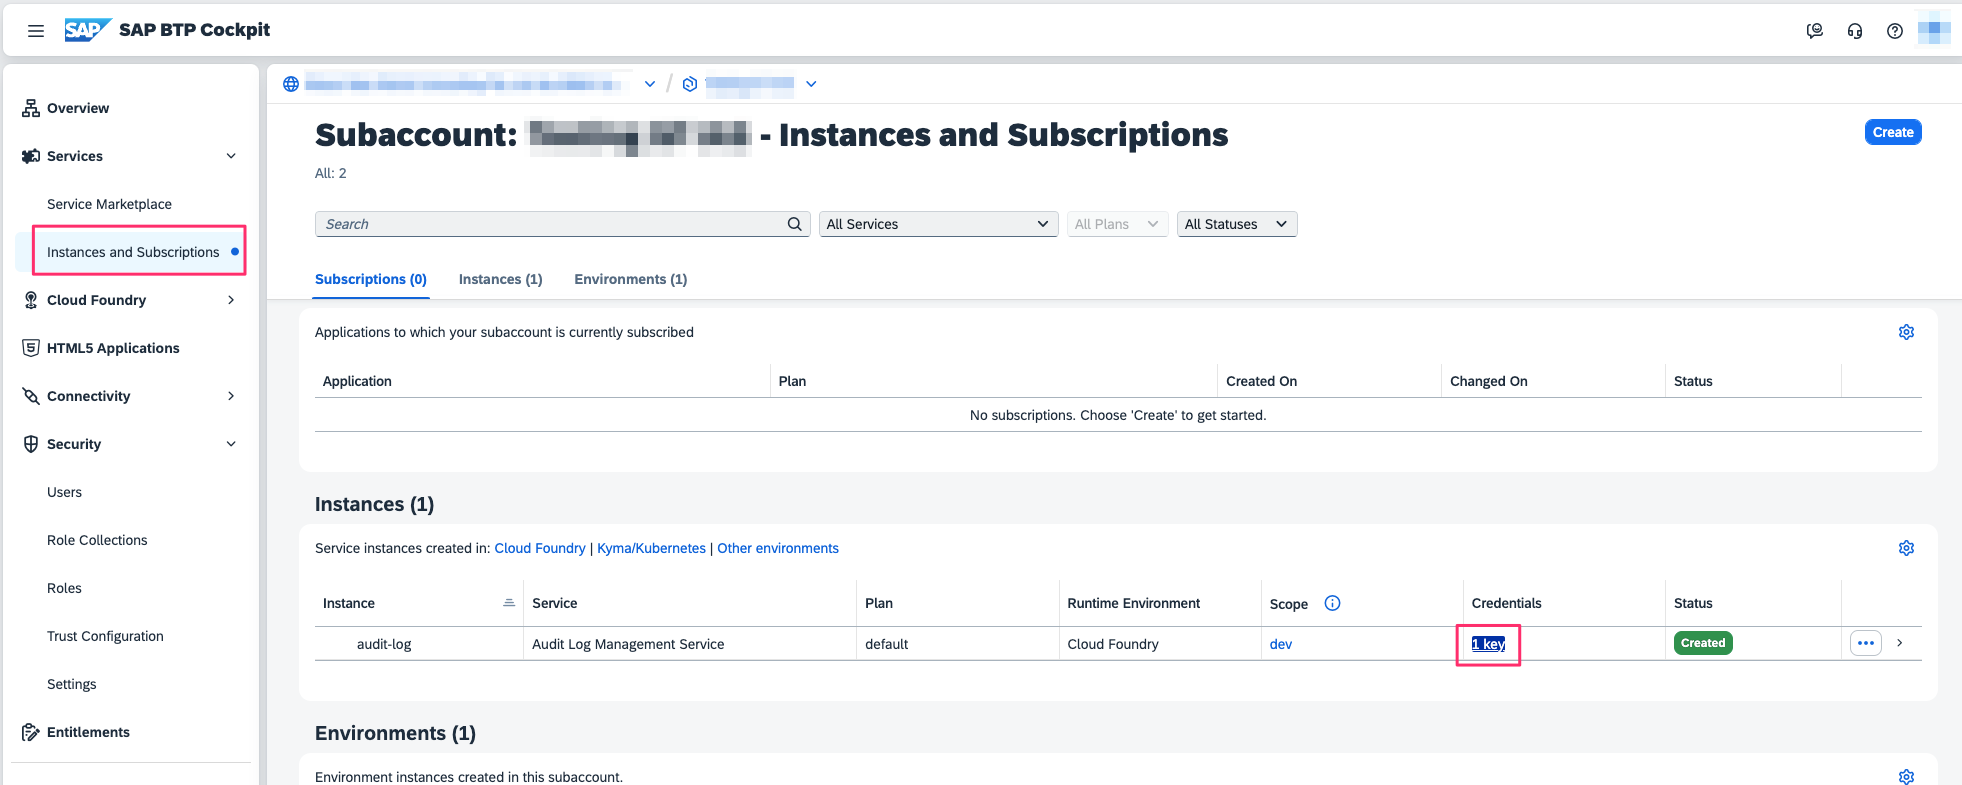
Task: Open the All Services dropdown
Action: tap(937, 224)
